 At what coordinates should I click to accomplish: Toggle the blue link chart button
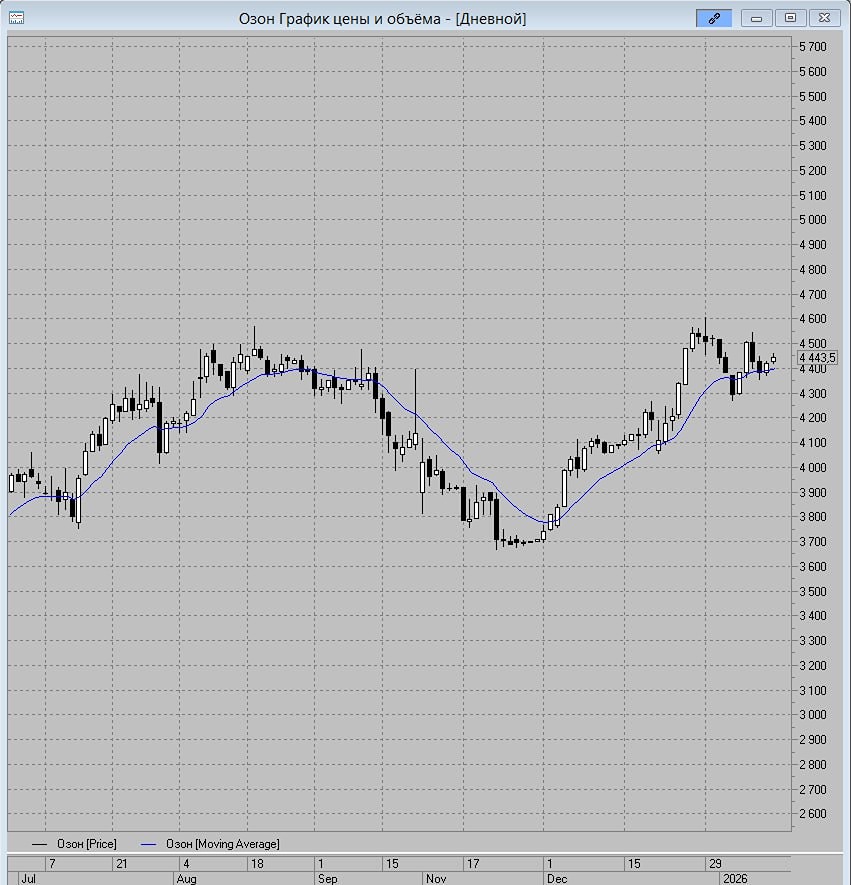(x=714, y=18)
